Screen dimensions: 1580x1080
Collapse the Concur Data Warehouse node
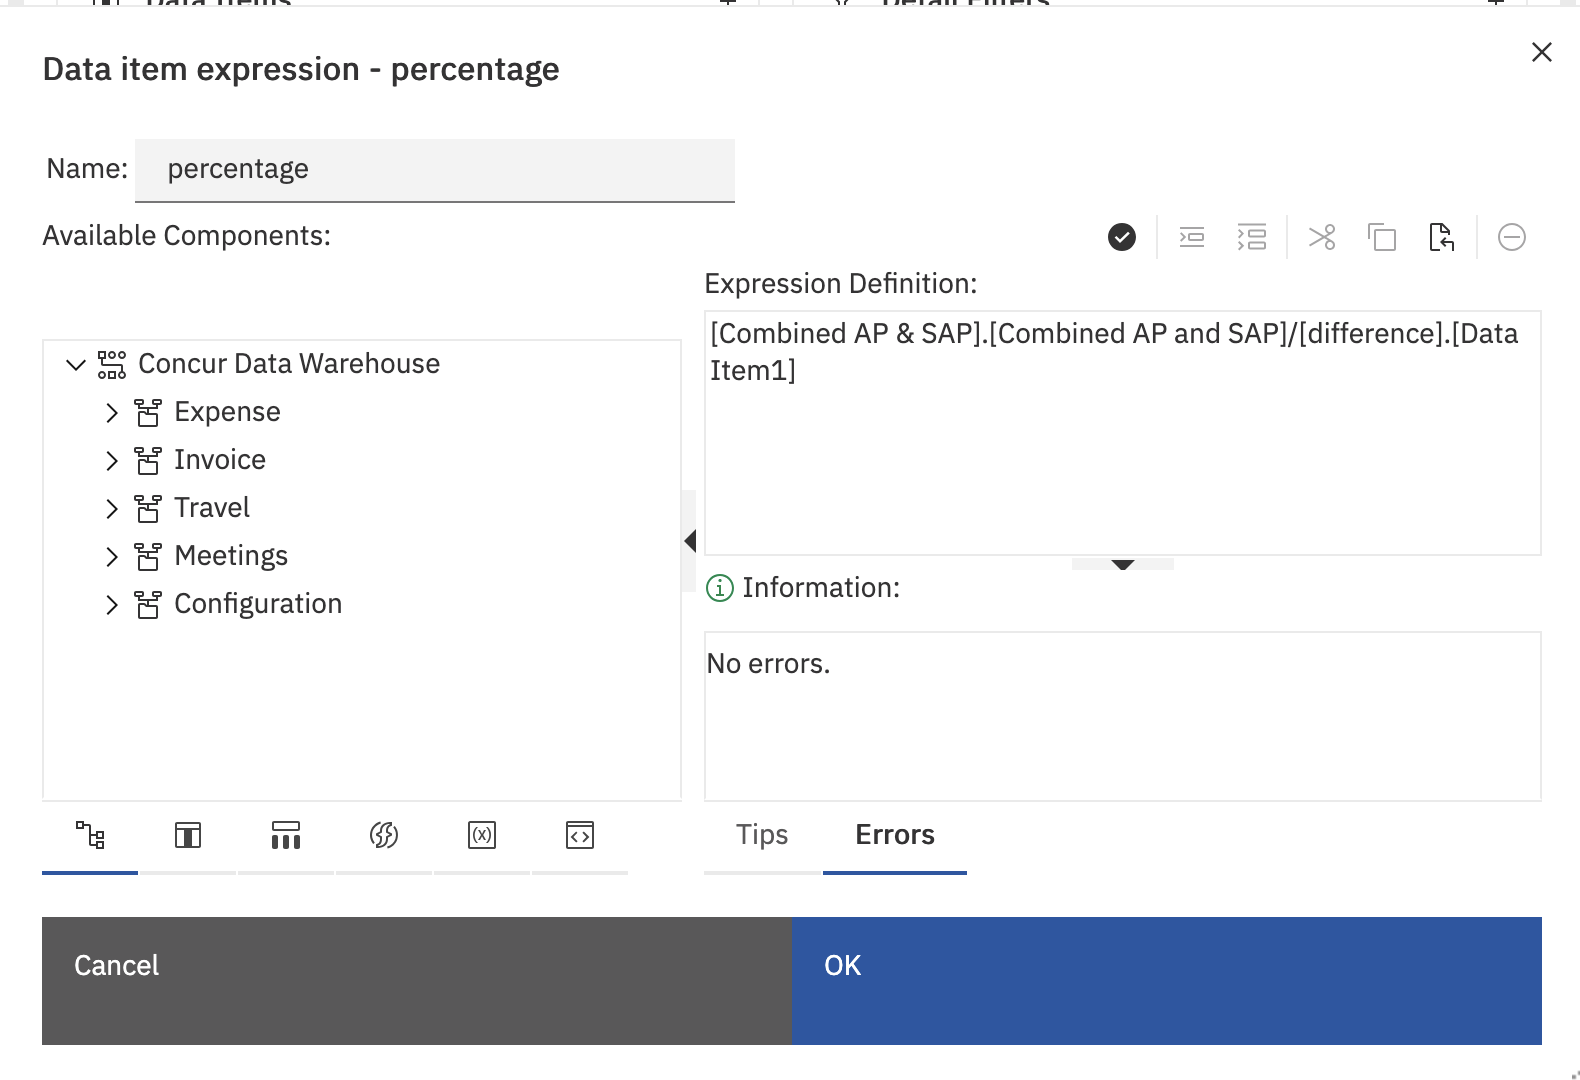pyautogui.click(x=76, y=365)
